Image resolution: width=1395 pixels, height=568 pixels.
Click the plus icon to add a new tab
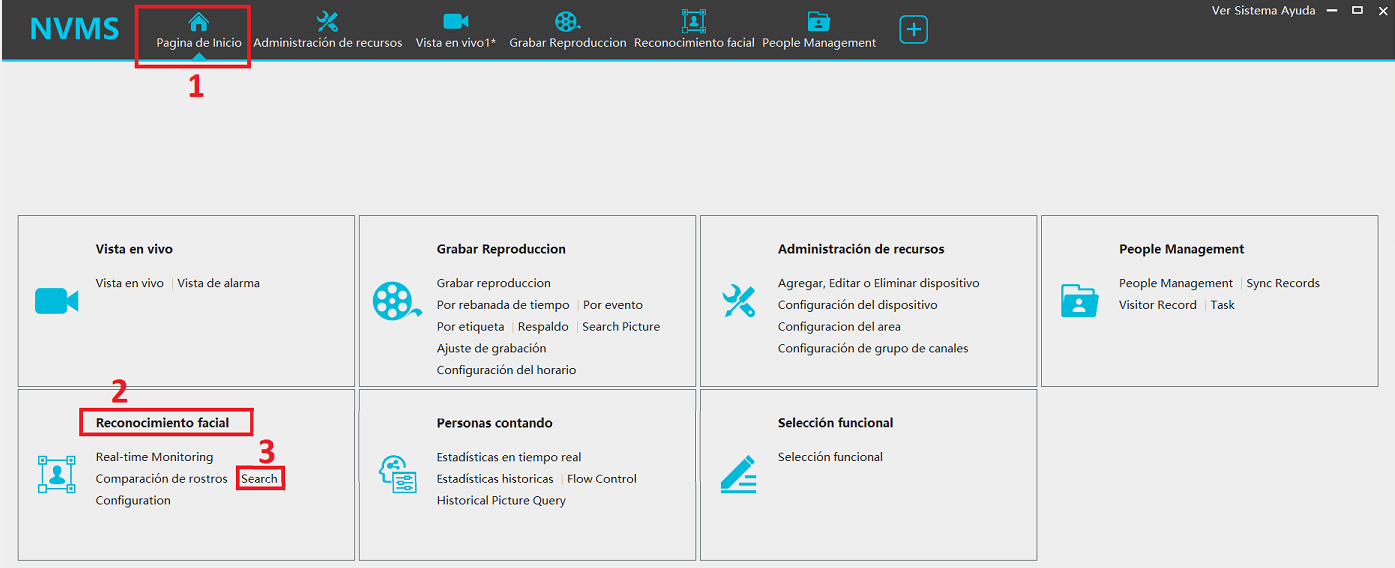click(x=913, y=30)
